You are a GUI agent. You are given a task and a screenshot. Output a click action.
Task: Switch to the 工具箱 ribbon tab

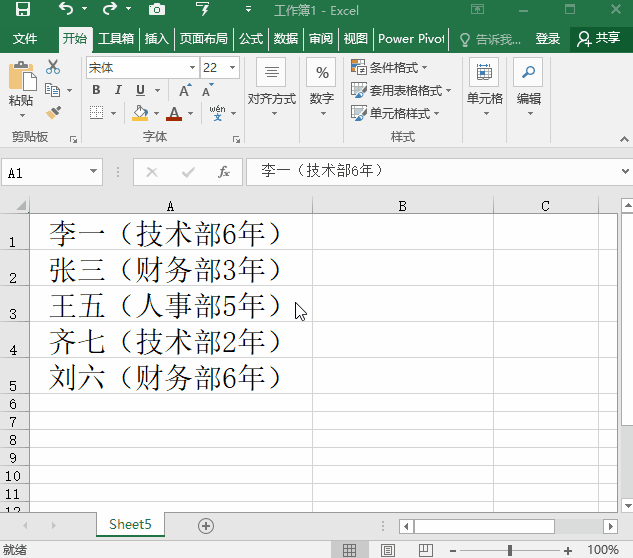116,39
